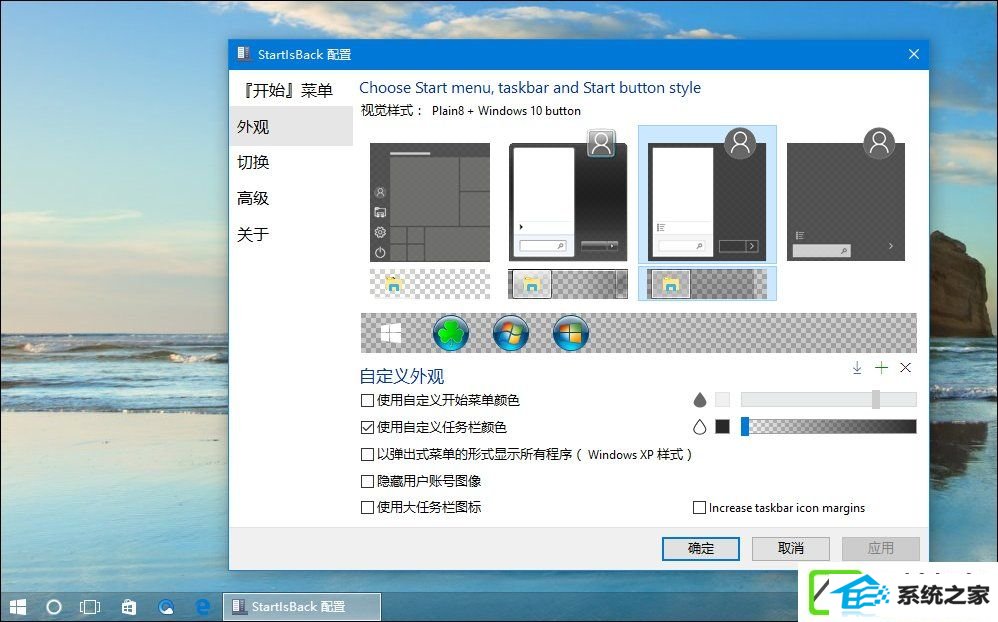Viewport: 998px width, 622px height.
Task: Go to the 关于 about page
Action: click(x=290, y=234)
